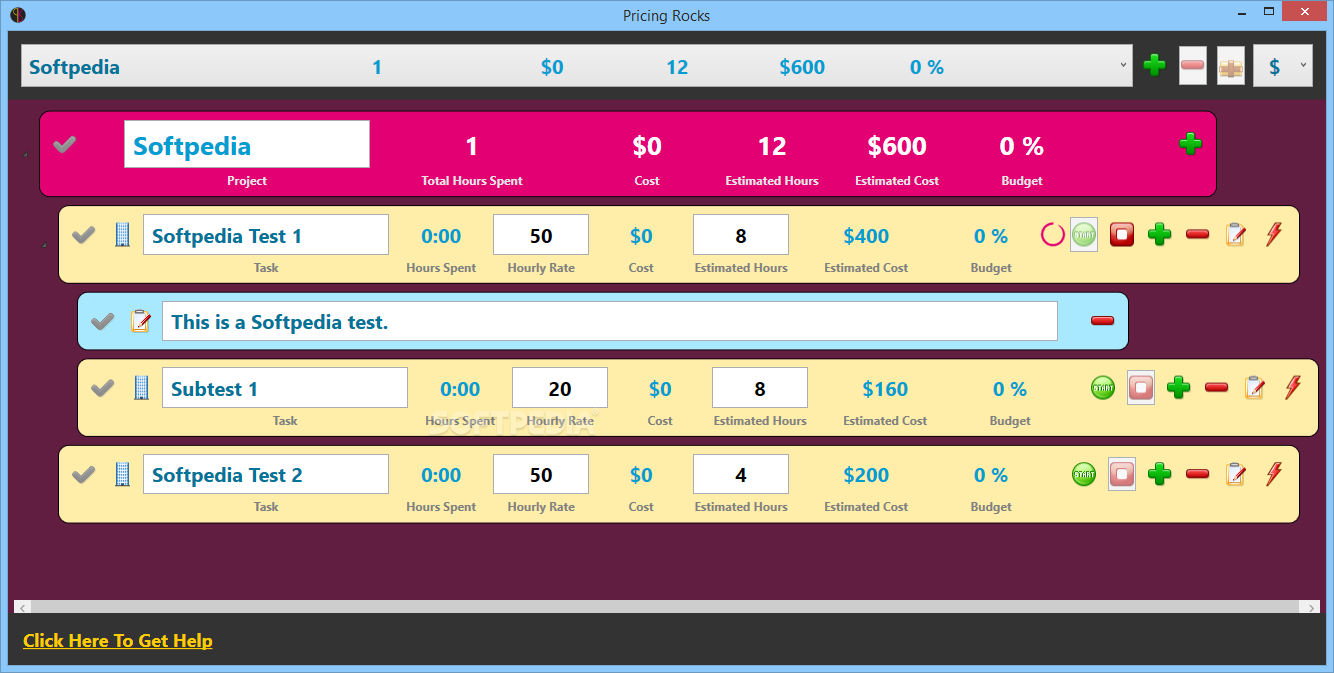This screenshot has width=1334, height=673.
Task: Click building icon of Subtest 1
Action: tap(142, 388)
